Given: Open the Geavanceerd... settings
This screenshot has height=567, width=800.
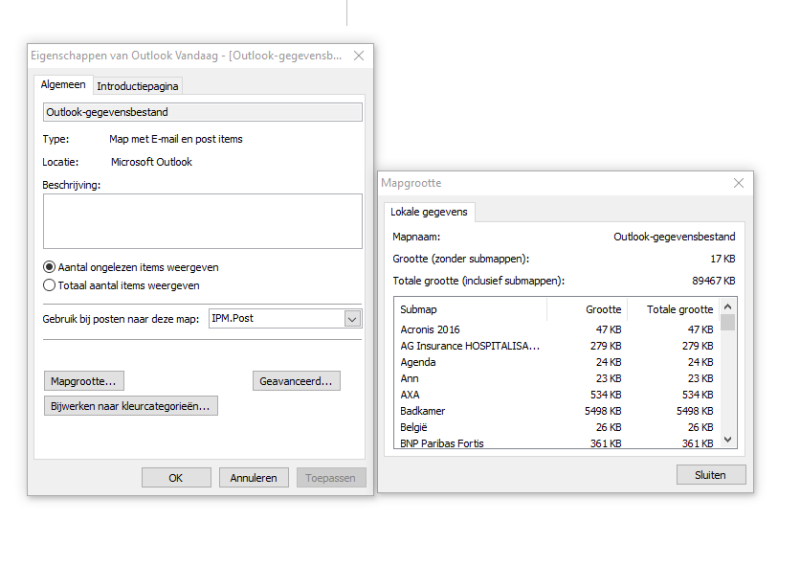Looking at the screenshot, I should click(297, 381).
